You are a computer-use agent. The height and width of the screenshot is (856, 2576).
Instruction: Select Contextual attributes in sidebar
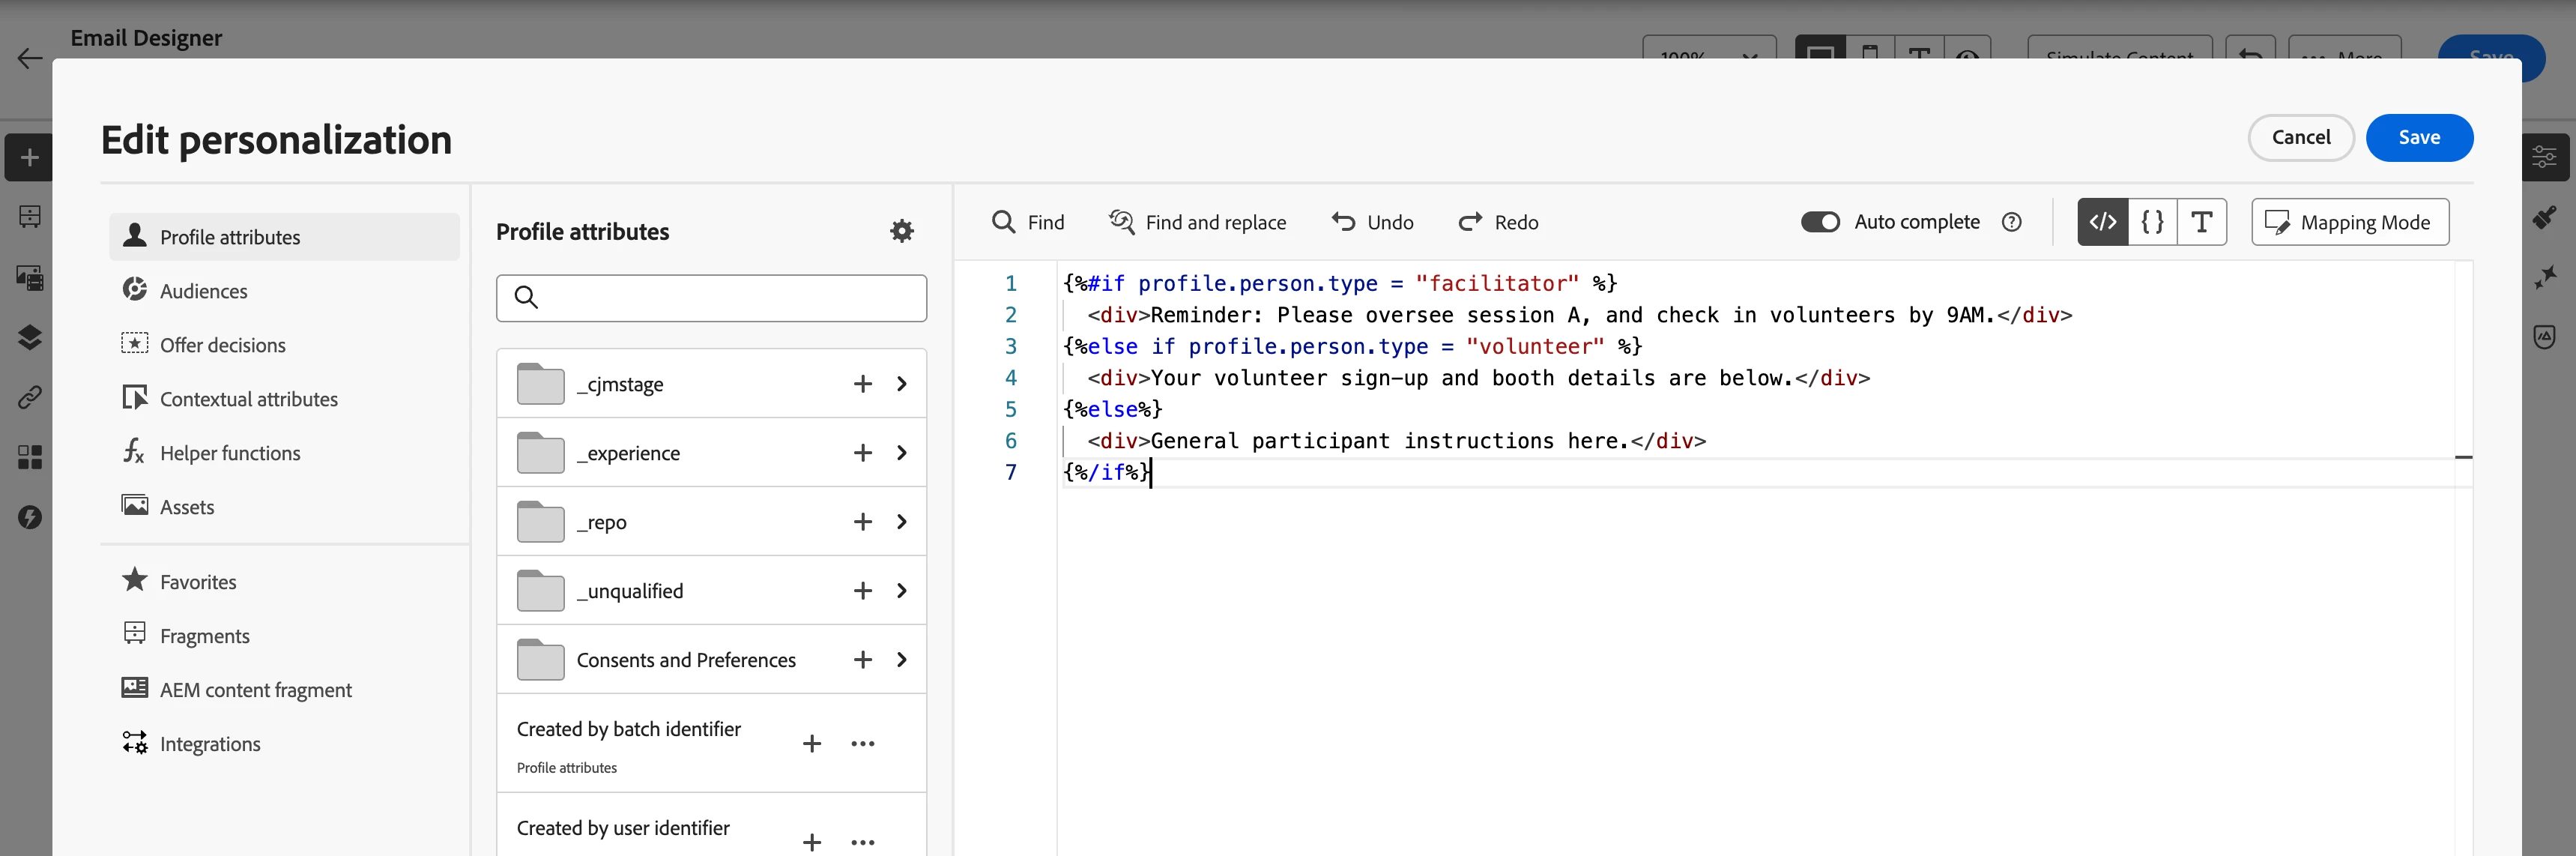pyautogui.click(x=248, y=399)
